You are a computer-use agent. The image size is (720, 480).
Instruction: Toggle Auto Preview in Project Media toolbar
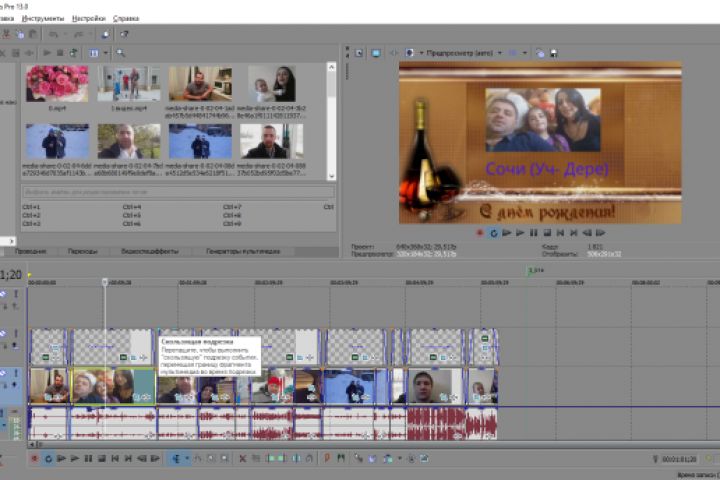[73, 53]
